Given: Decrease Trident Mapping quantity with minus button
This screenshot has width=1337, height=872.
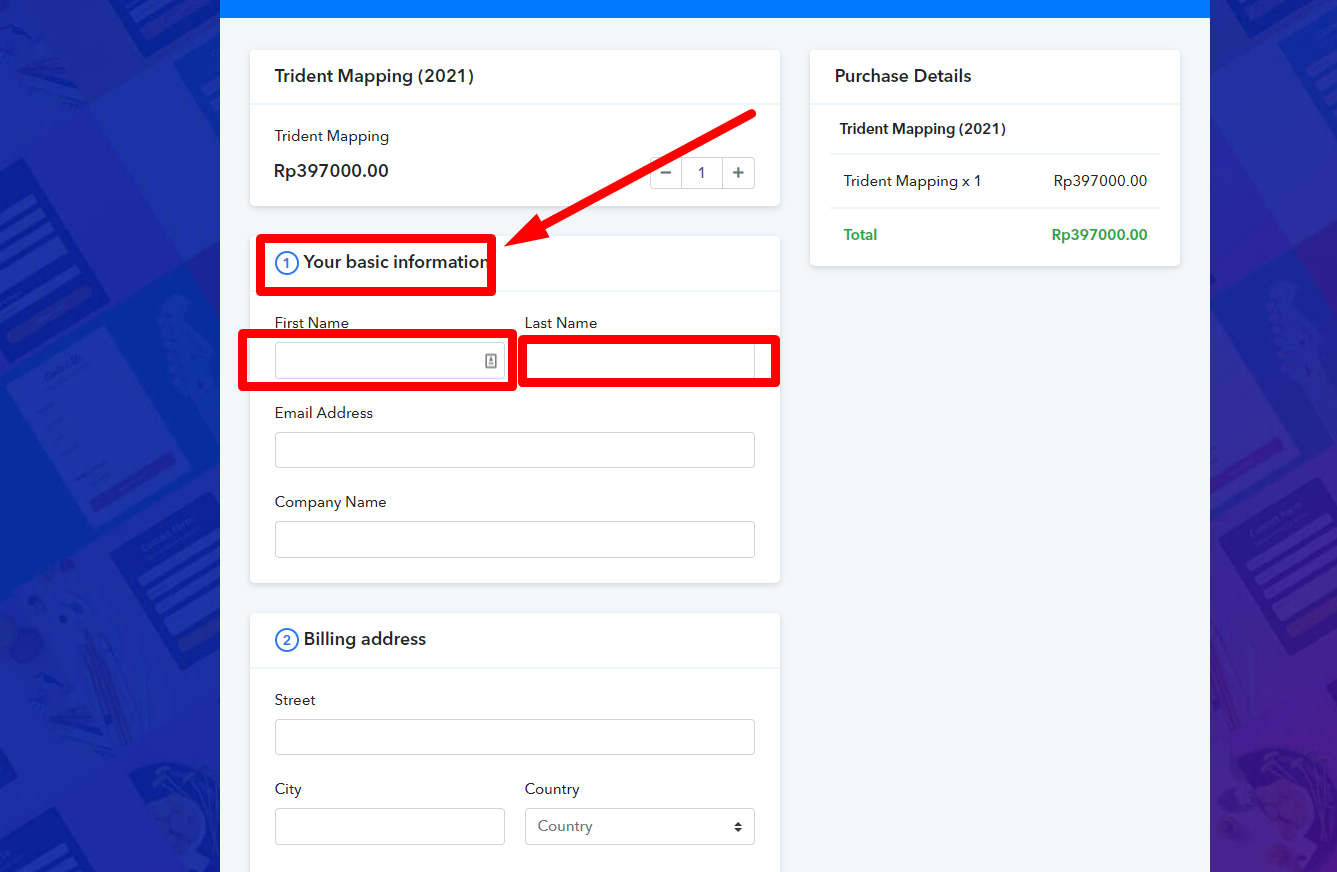Looking at the screenshot, I should tap(667, 173).
